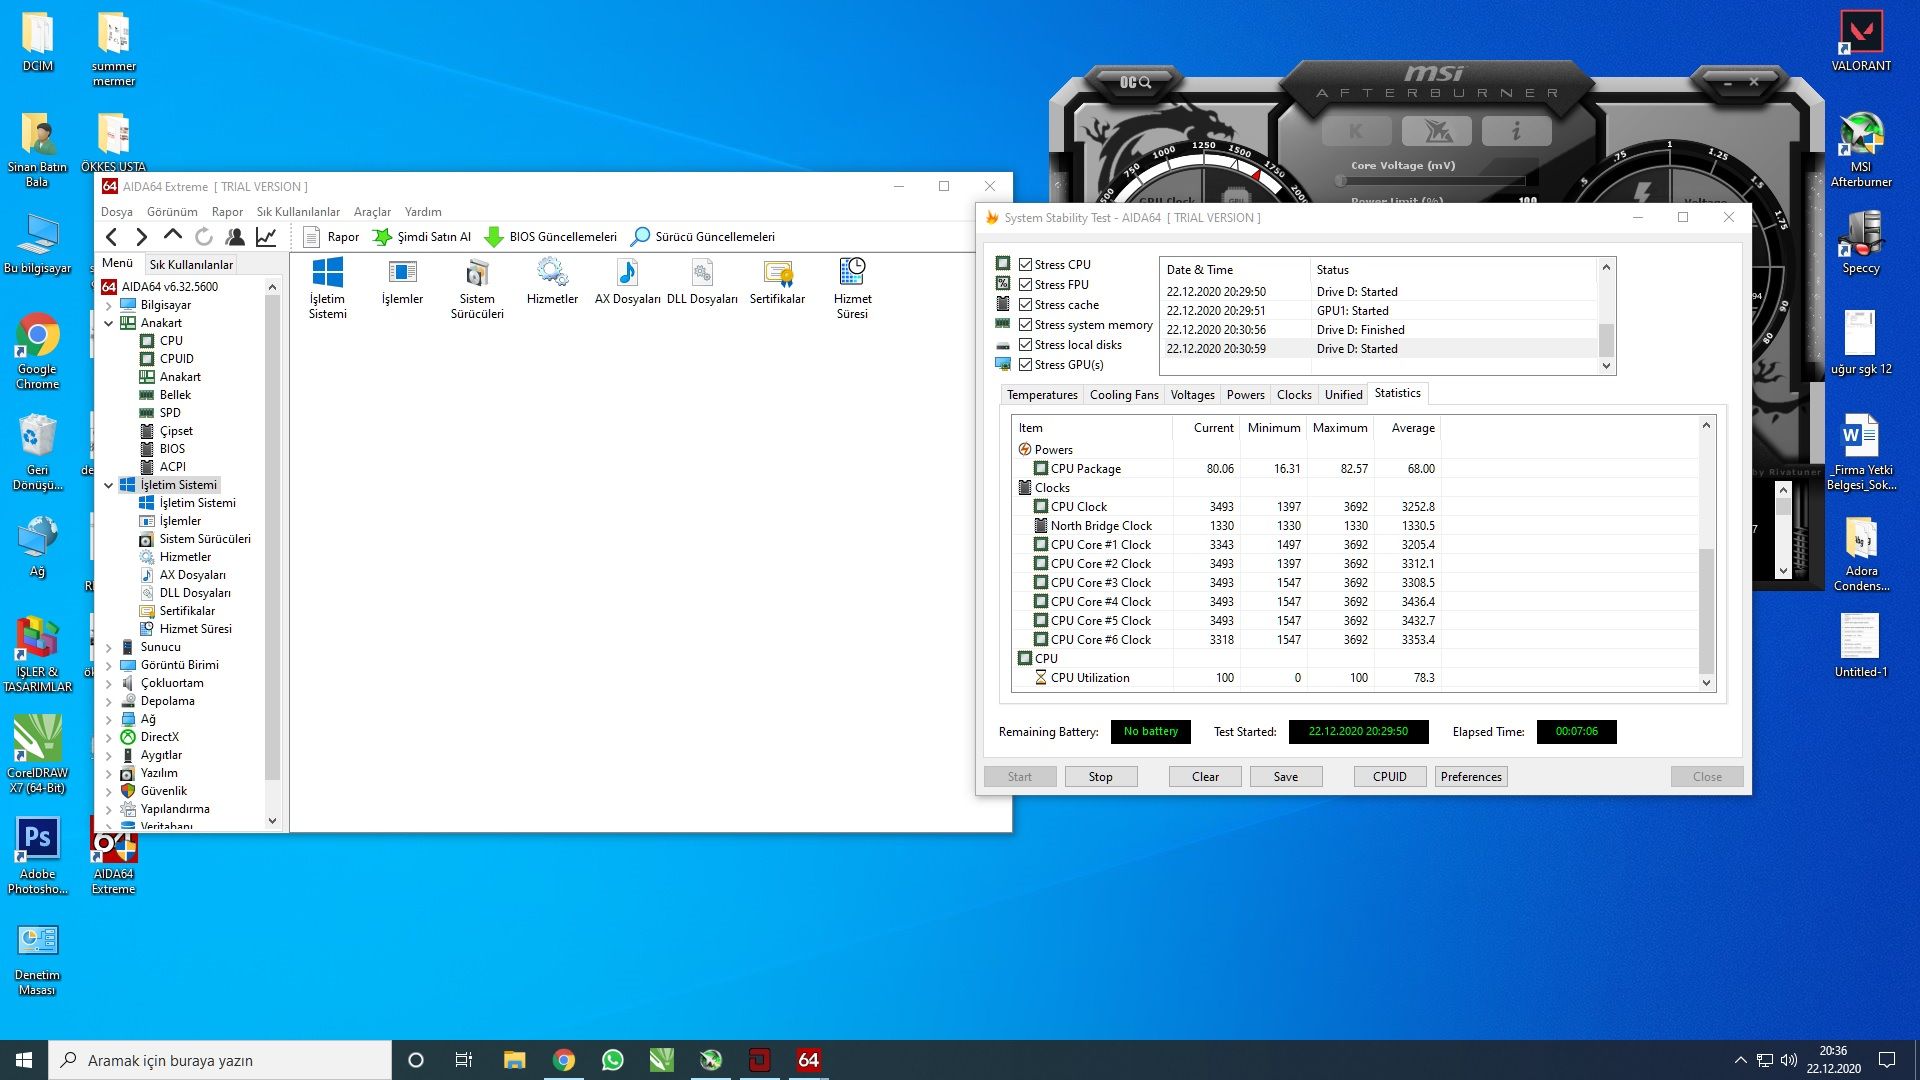Expand the Depolama tree node
The width and height of the screenshot is (1920, 1080).
pyautogui.click(x=109, y=701)
